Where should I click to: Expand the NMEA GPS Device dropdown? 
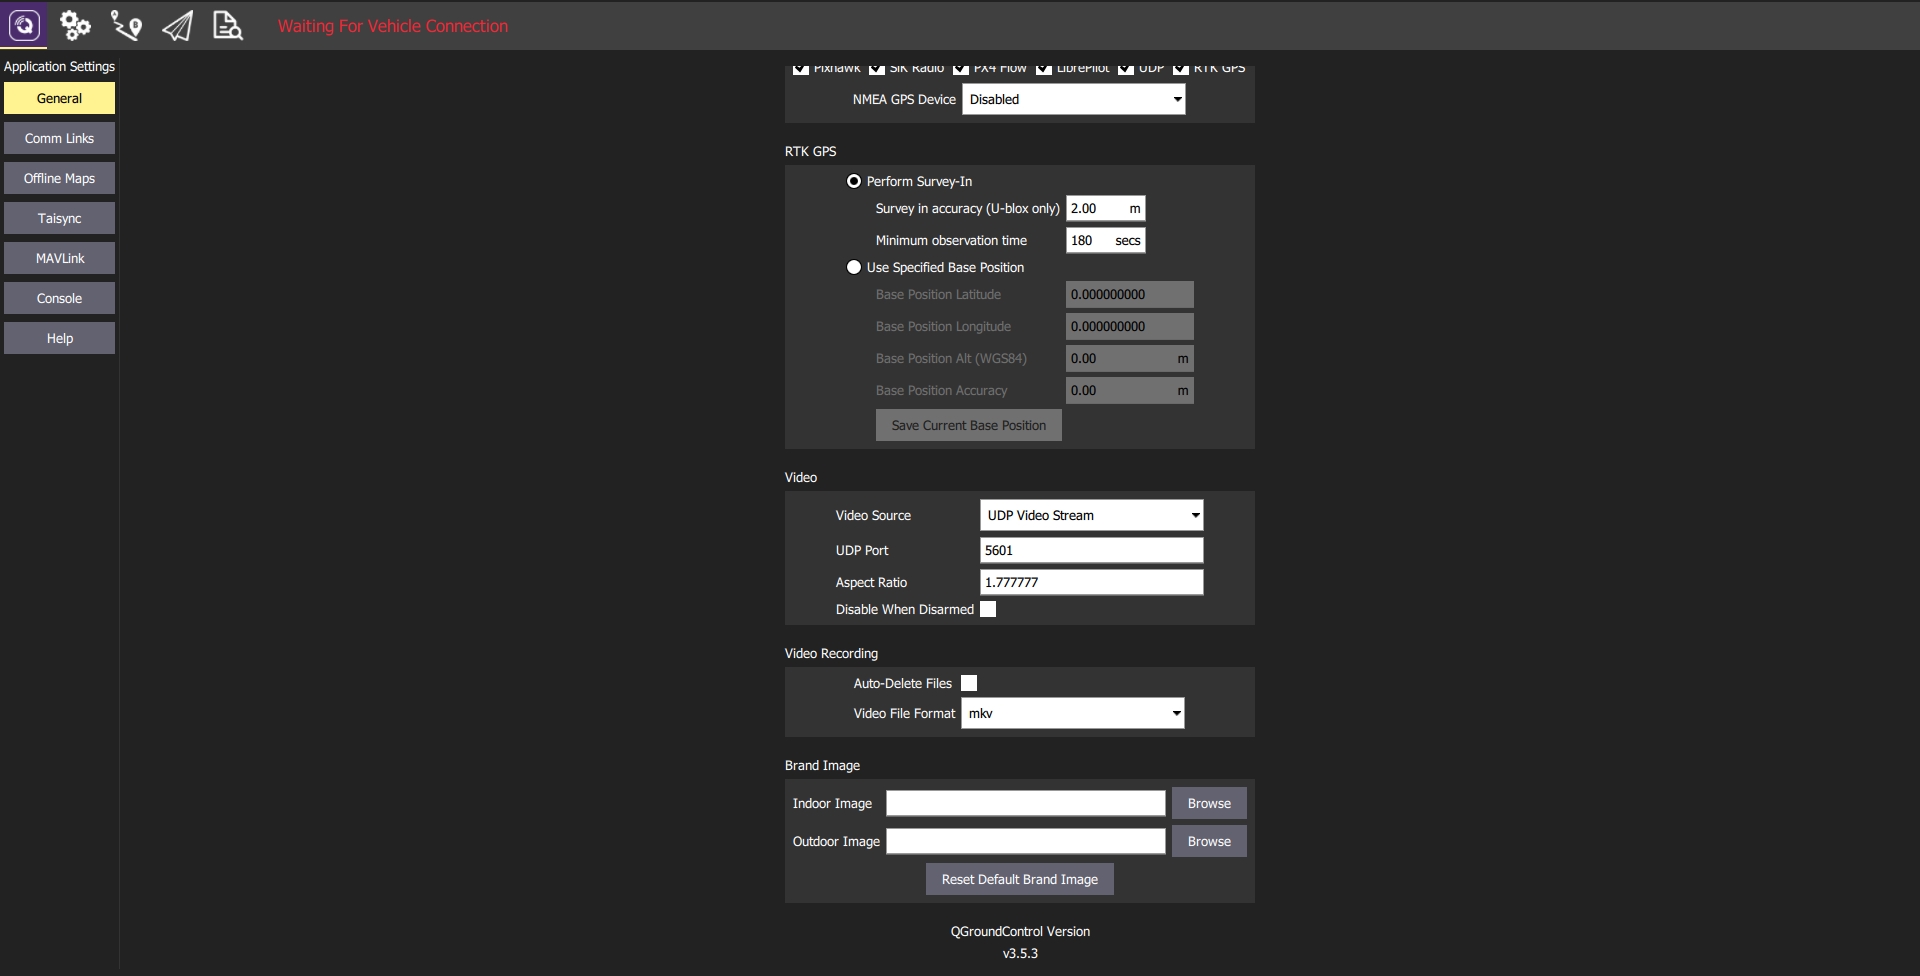pyautogui.click(x=1073, y=99)
